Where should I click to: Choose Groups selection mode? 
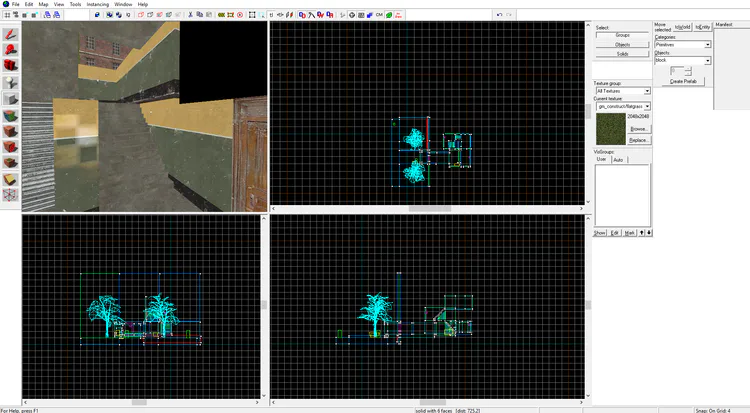[622, 35]
